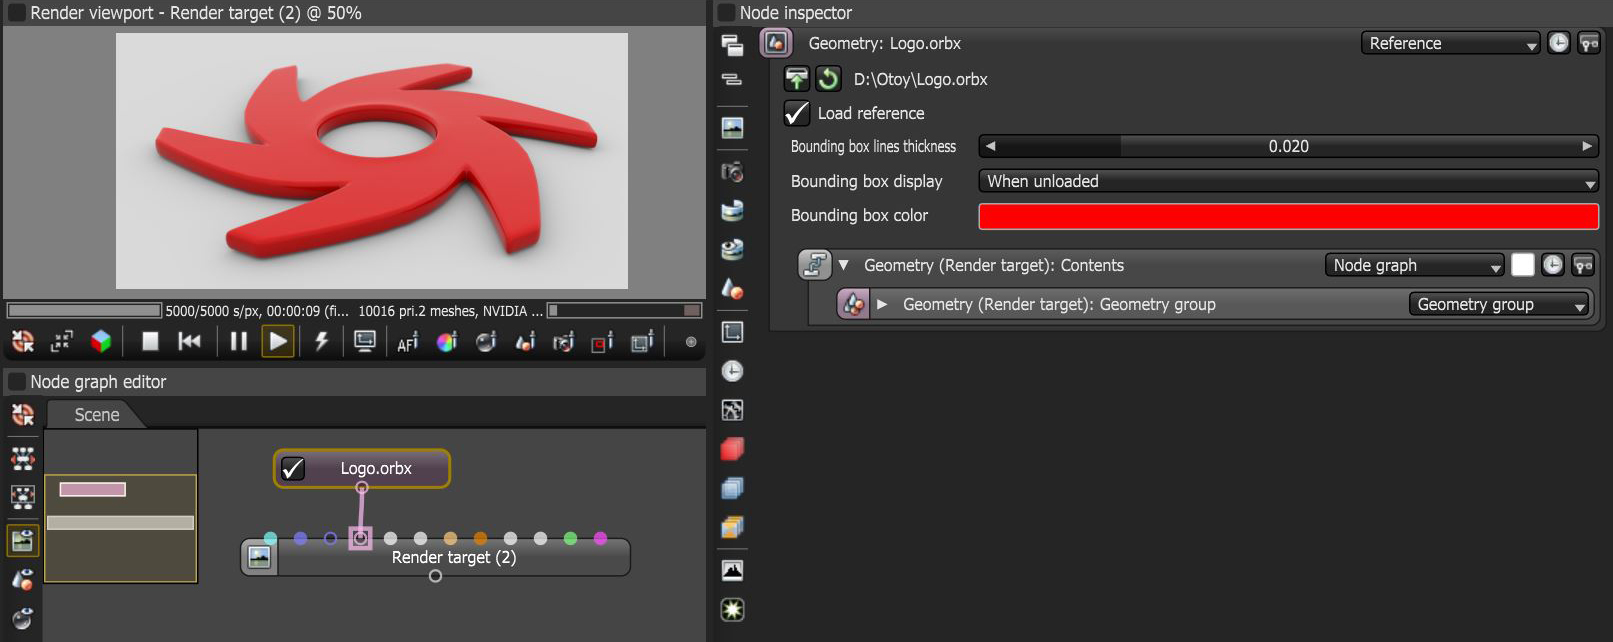Image resolution: width=1613 pixels, height=642 pixels.
Task: Adjust Bounding box lines thickness slider
Action: tap(1288, 146)
